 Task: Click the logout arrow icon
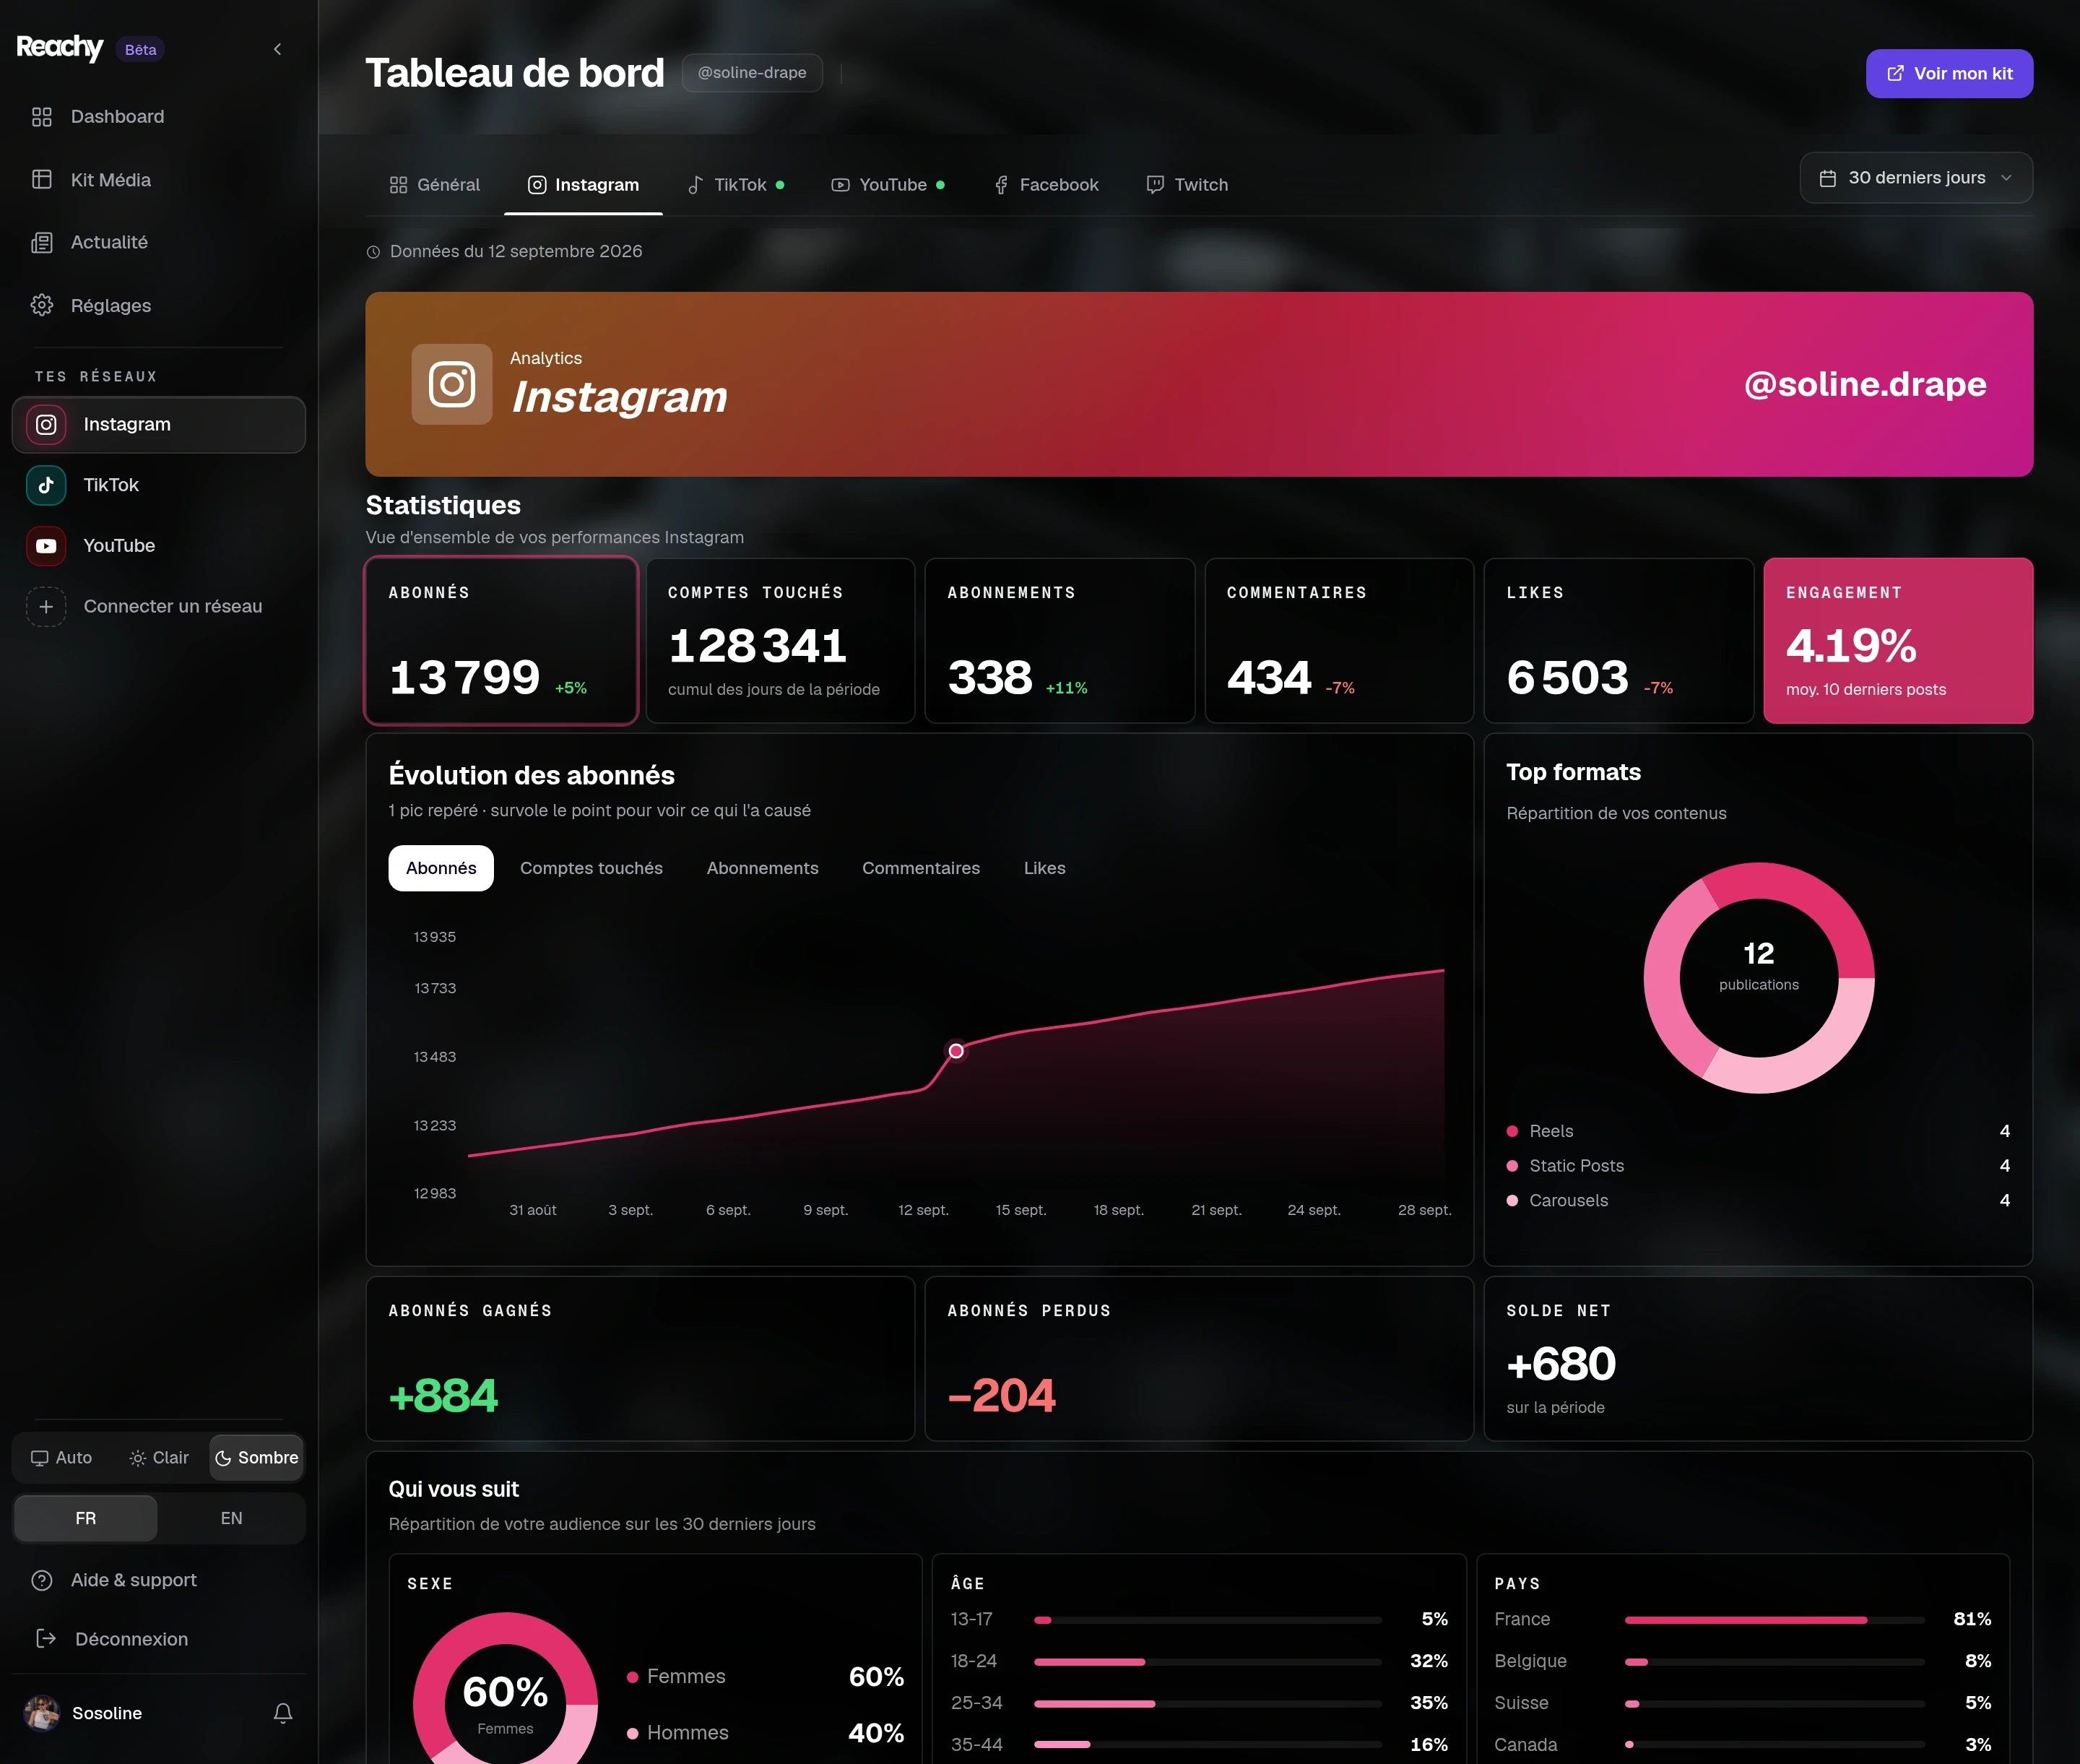(46, 1638)
